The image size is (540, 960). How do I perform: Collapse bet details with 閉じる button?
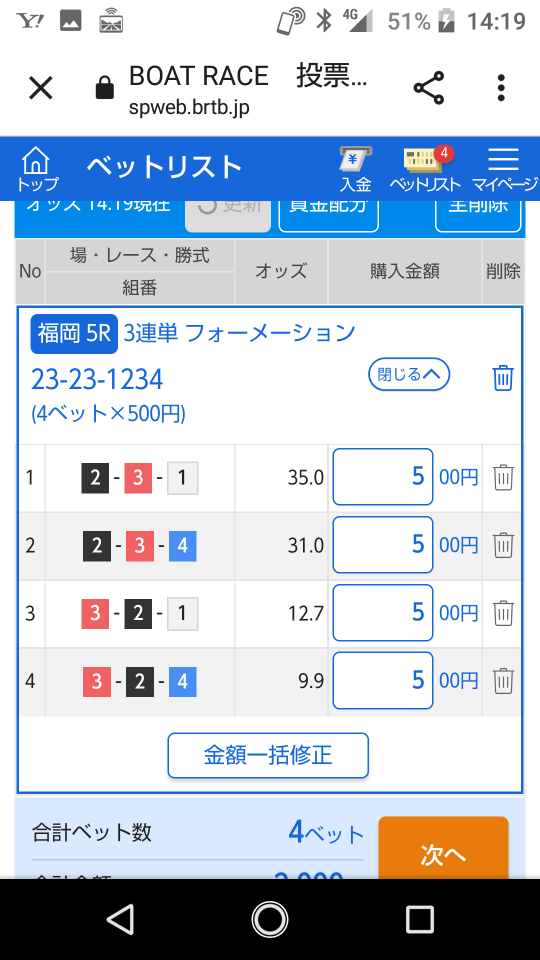409,374
